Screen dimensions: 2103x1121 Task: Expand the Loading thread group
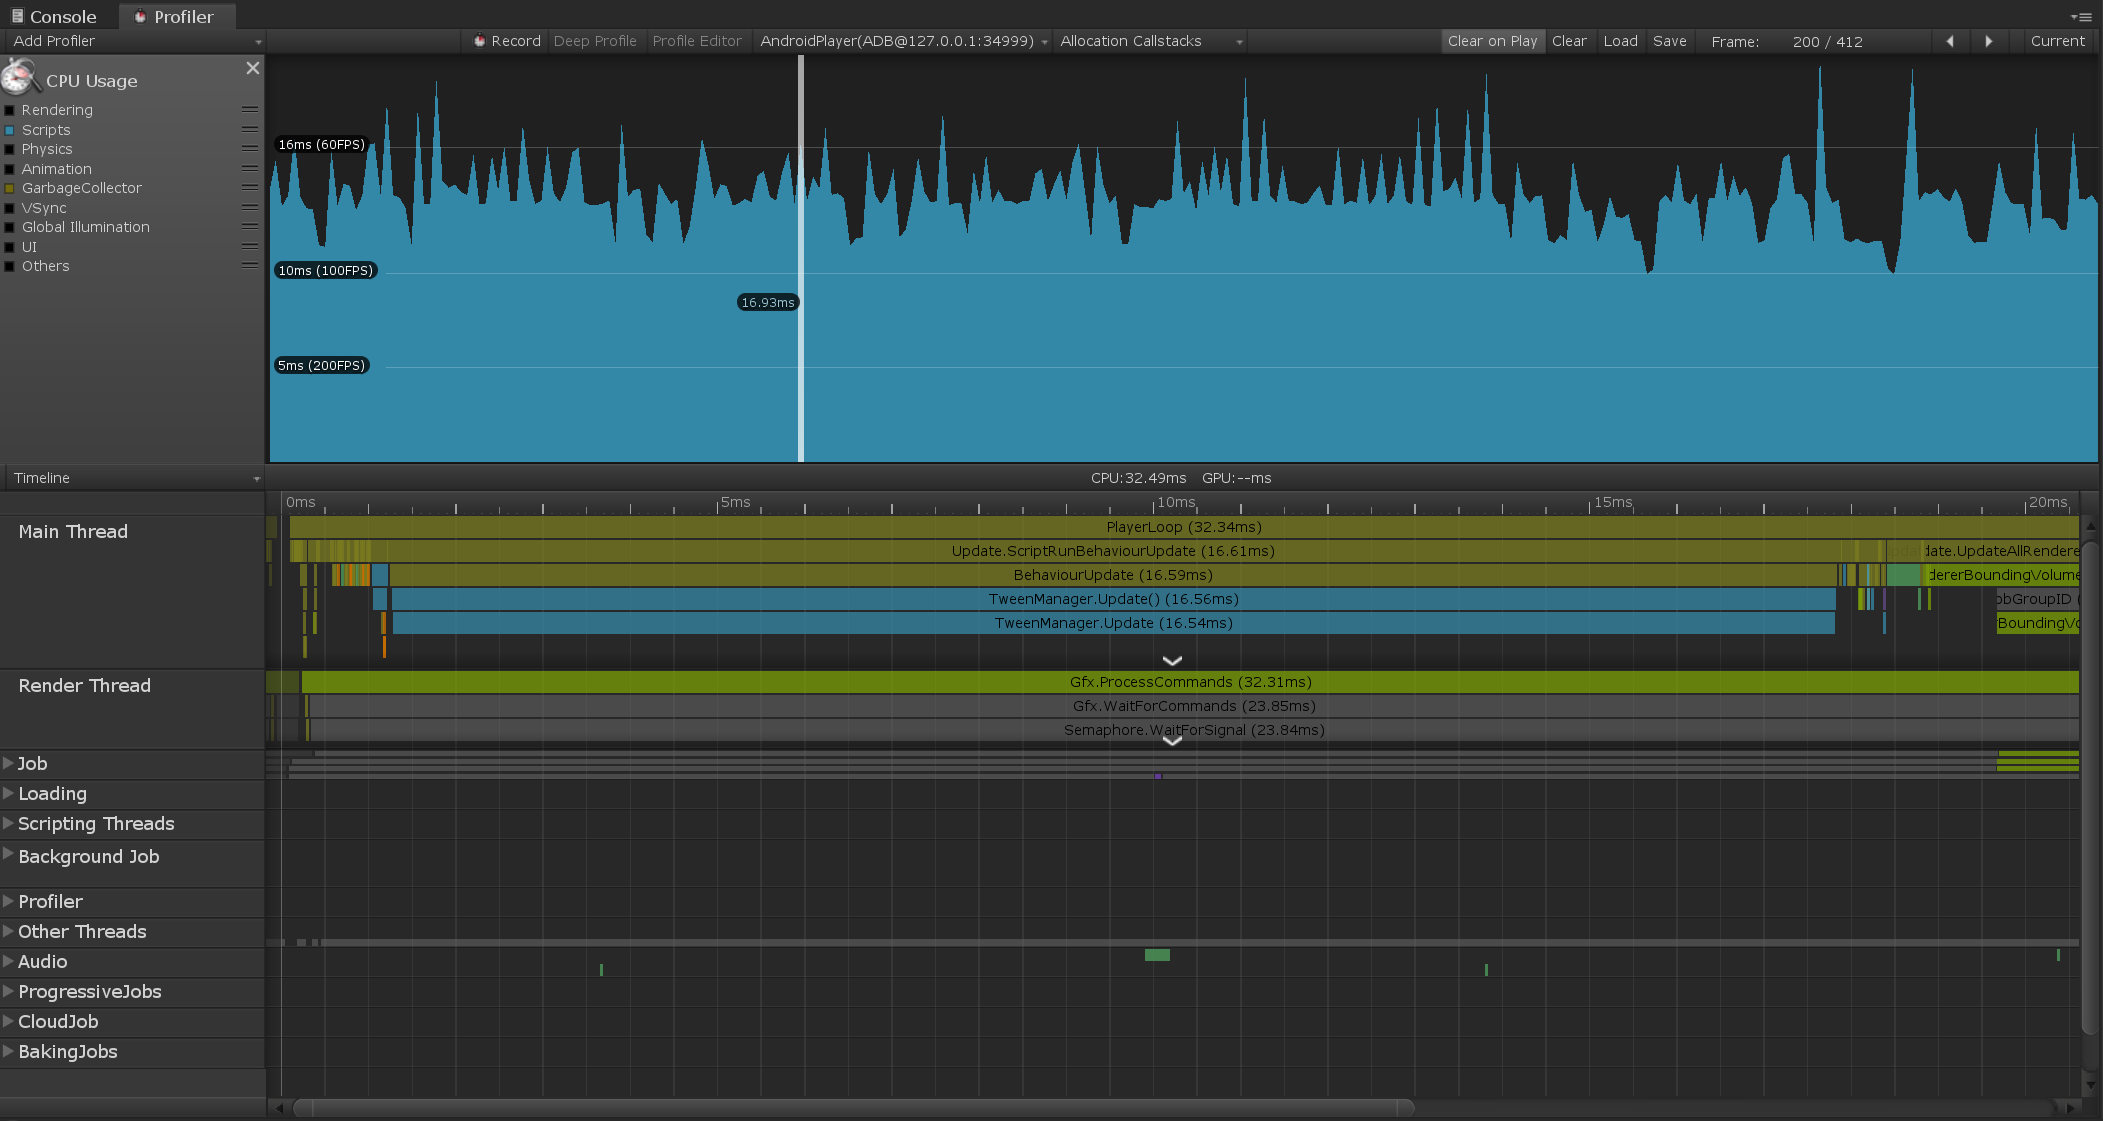click(8, 793)
